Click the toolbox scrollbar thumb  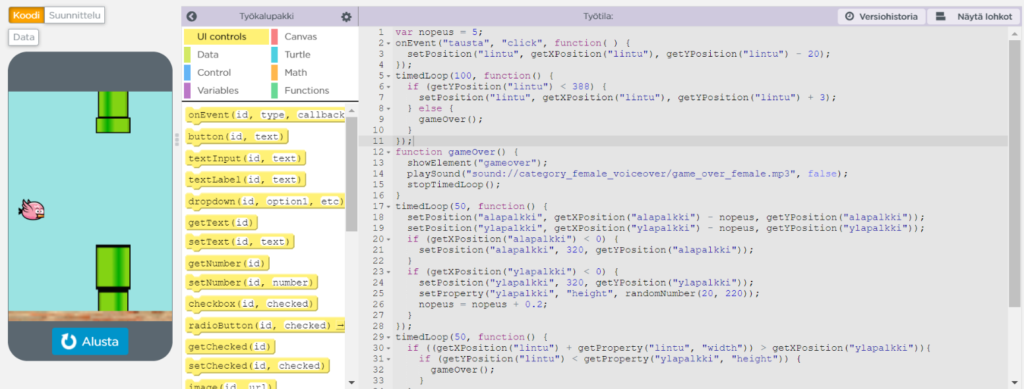[351, 174]
